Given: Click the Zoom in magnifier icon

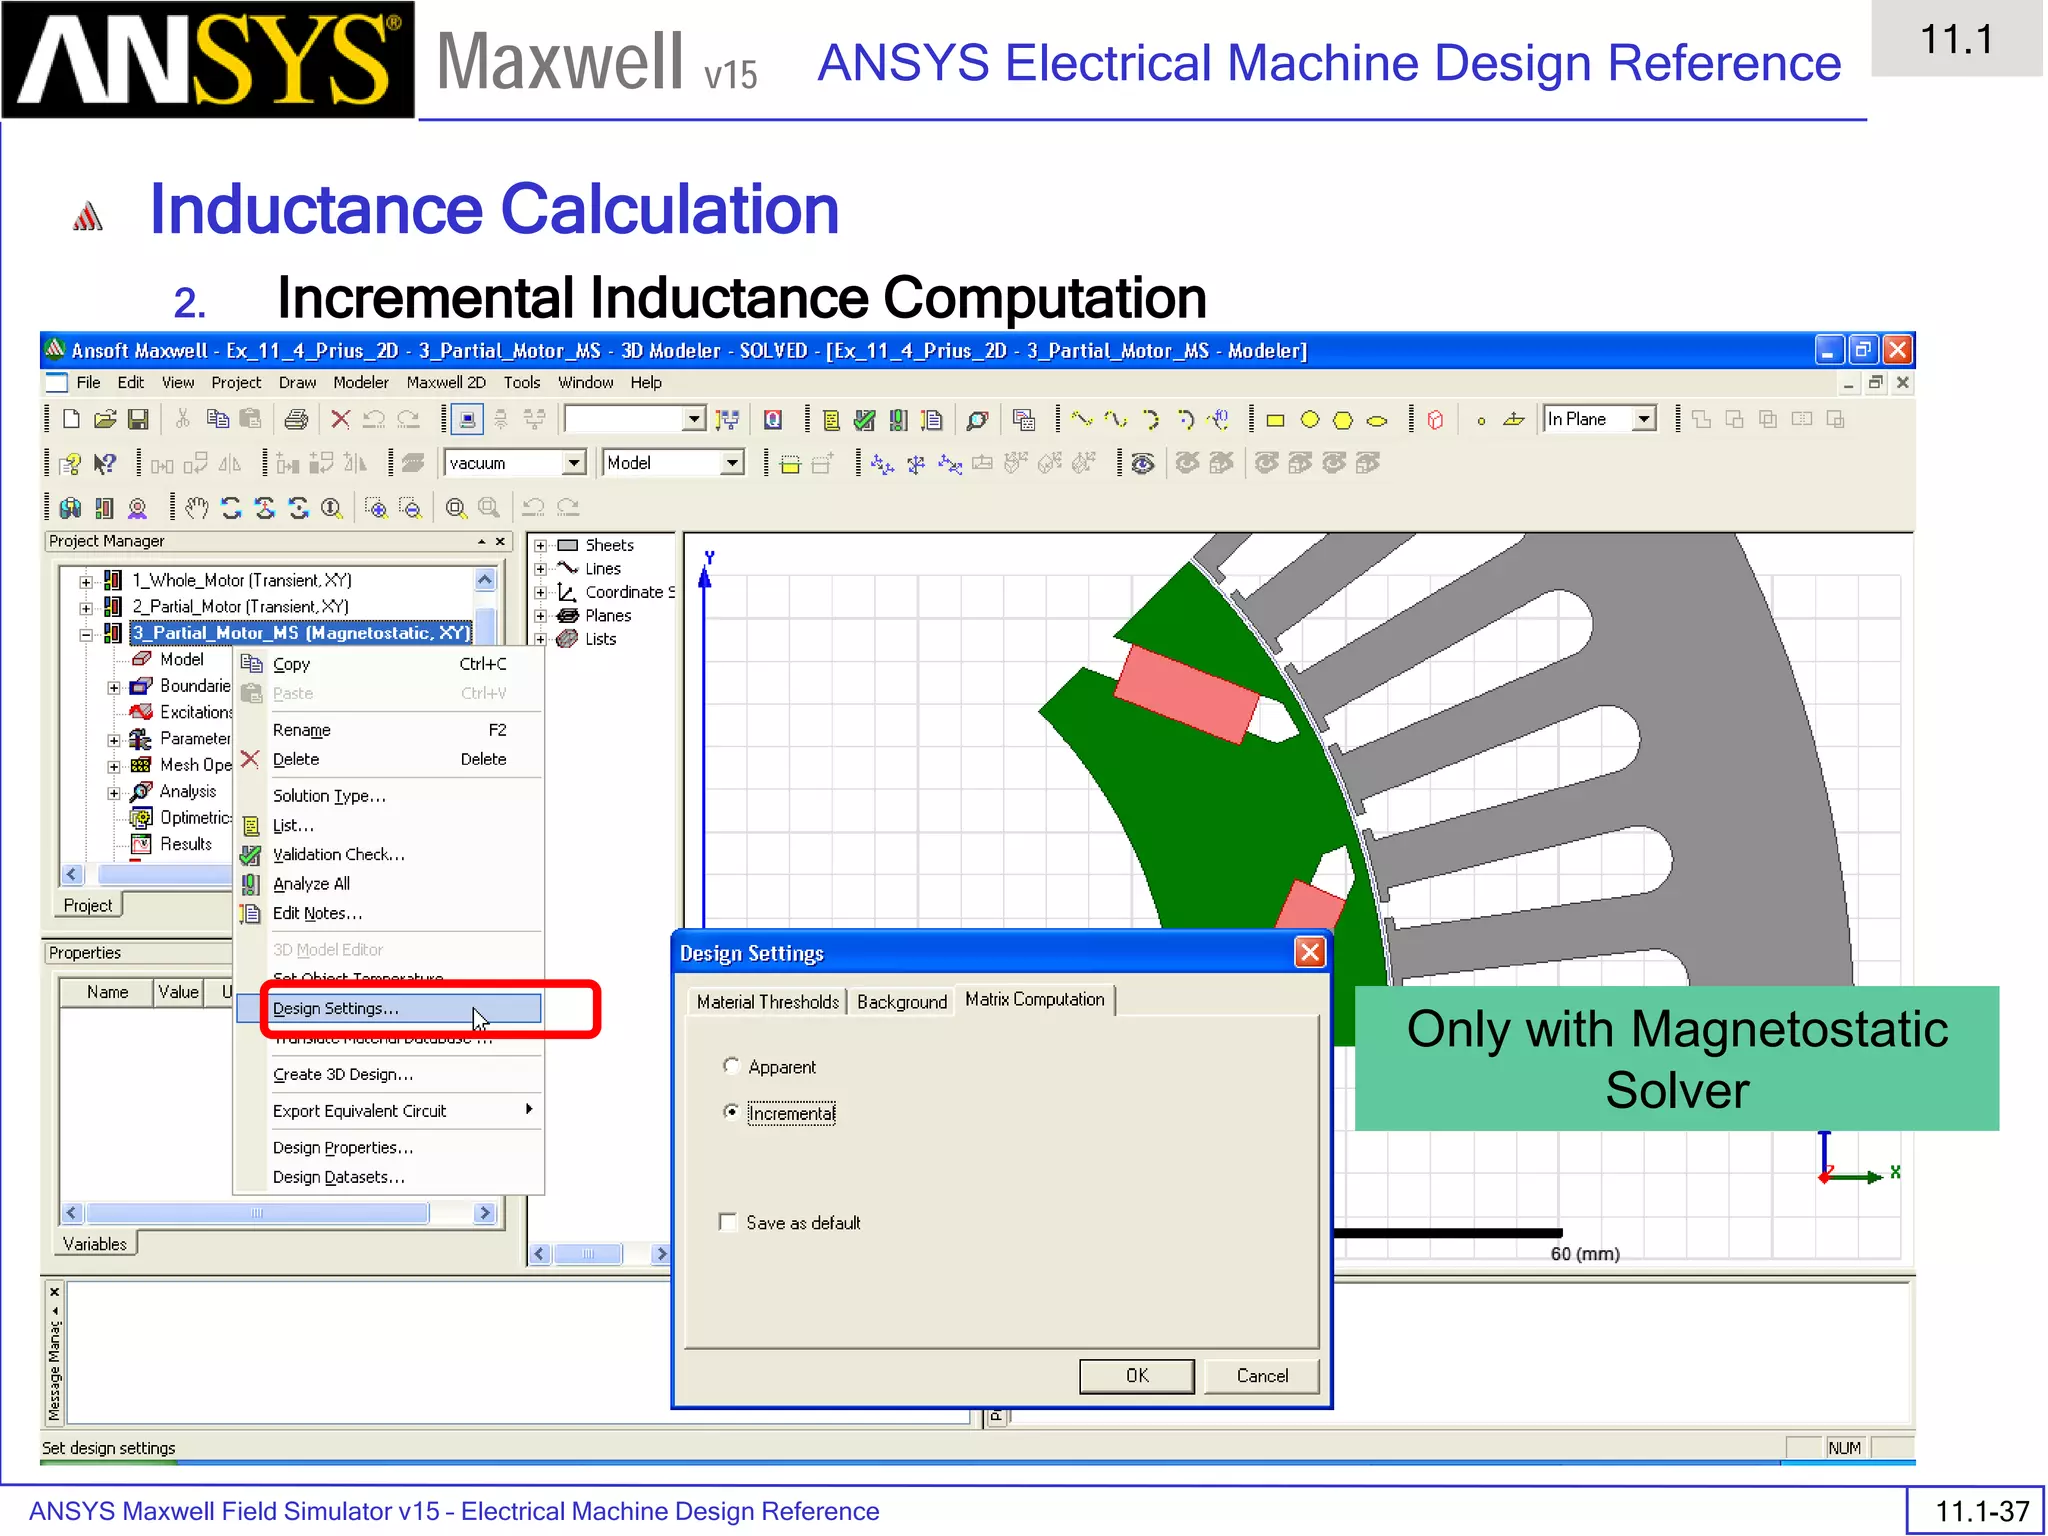Looking at the screenshot, I should pos(376,508).
